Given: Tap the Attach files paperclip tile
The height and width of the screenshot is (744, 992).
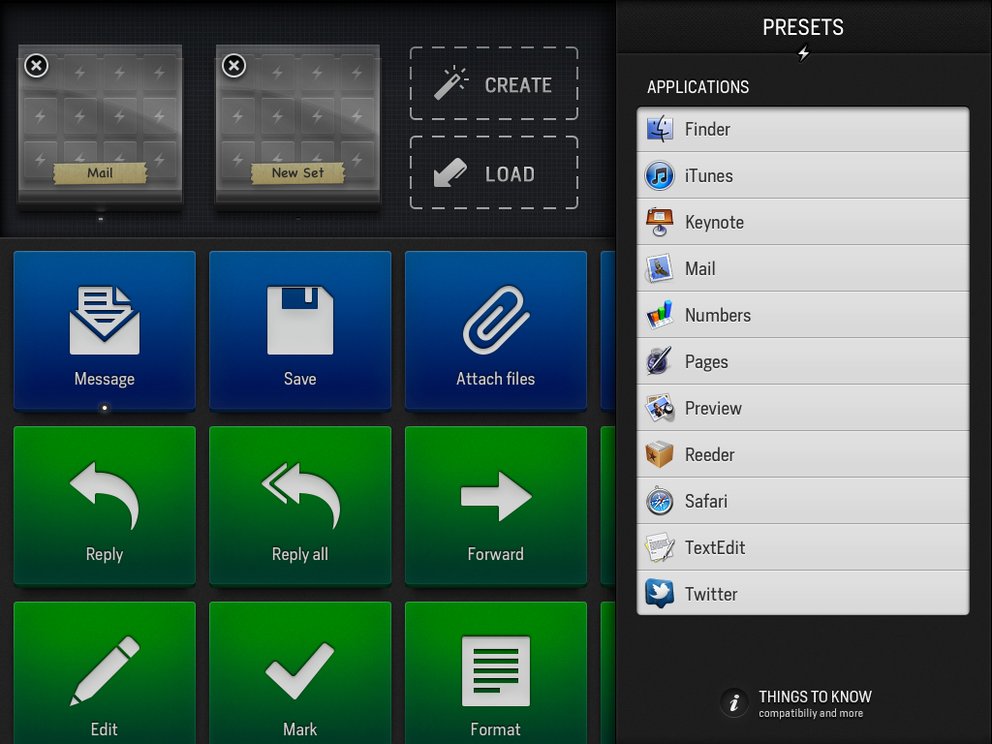Looking at the screenshot, I should tap(495, 331).
